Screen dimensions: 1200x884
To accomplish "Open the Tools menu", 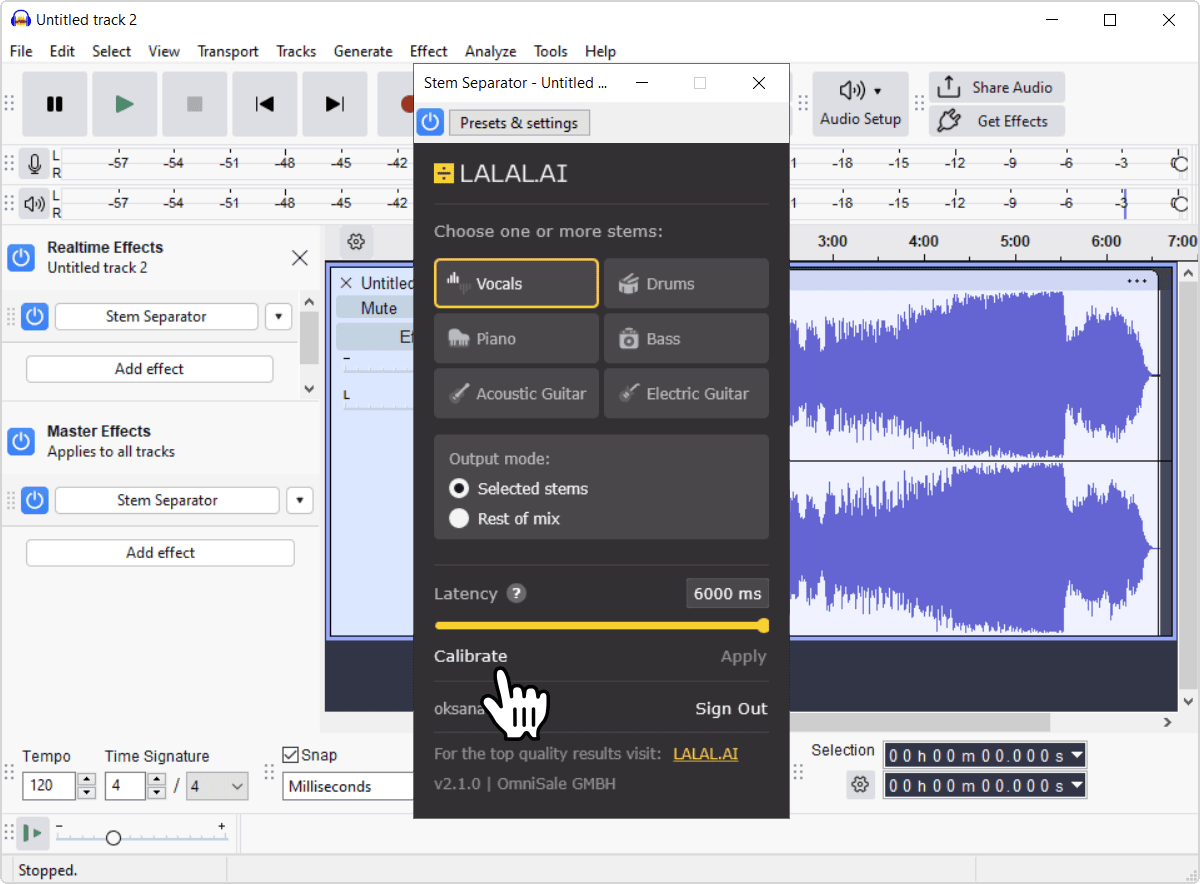I will click(x=550, y=51).
